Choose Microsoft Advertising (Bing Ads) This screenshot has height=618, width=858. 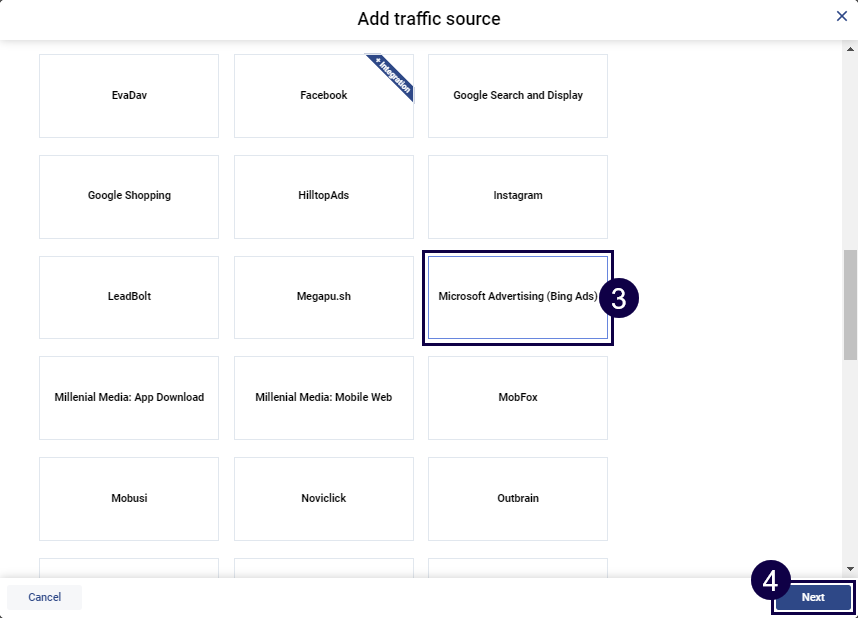(x=517, y=297)
